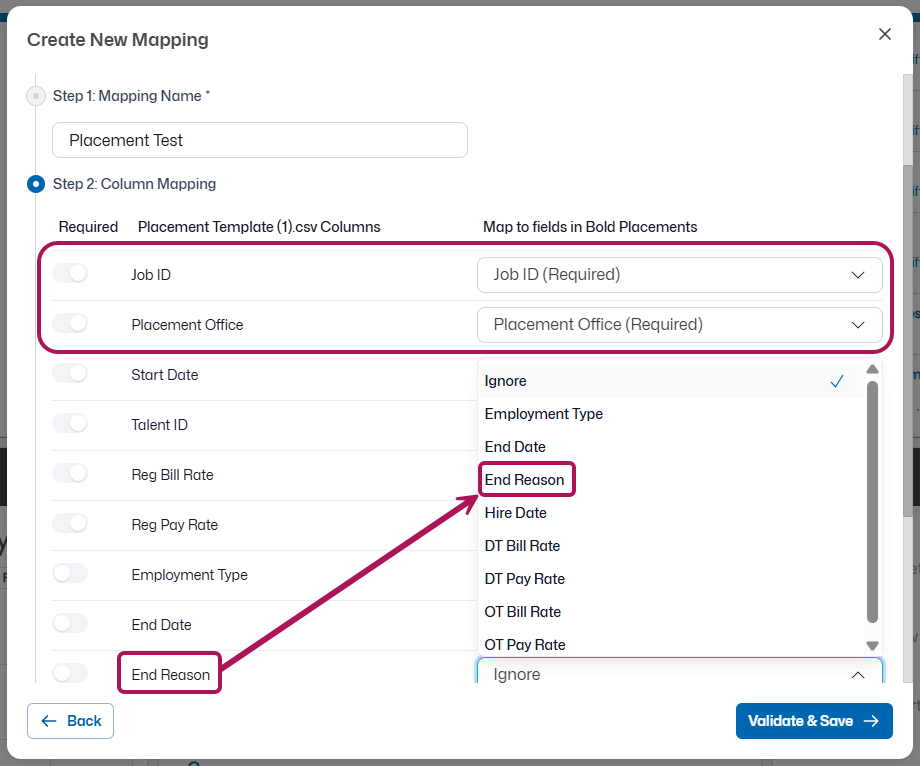920x766 pixels.
Task: Click the Reg Bill Rate column label
Action: pyautogui.click(x=172, y=474)
